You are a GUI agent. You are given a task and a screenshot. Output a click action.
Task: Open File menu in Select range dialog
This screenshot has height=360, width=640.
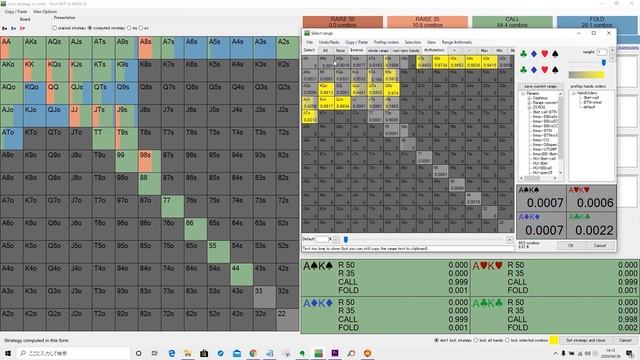pos(309,42)
